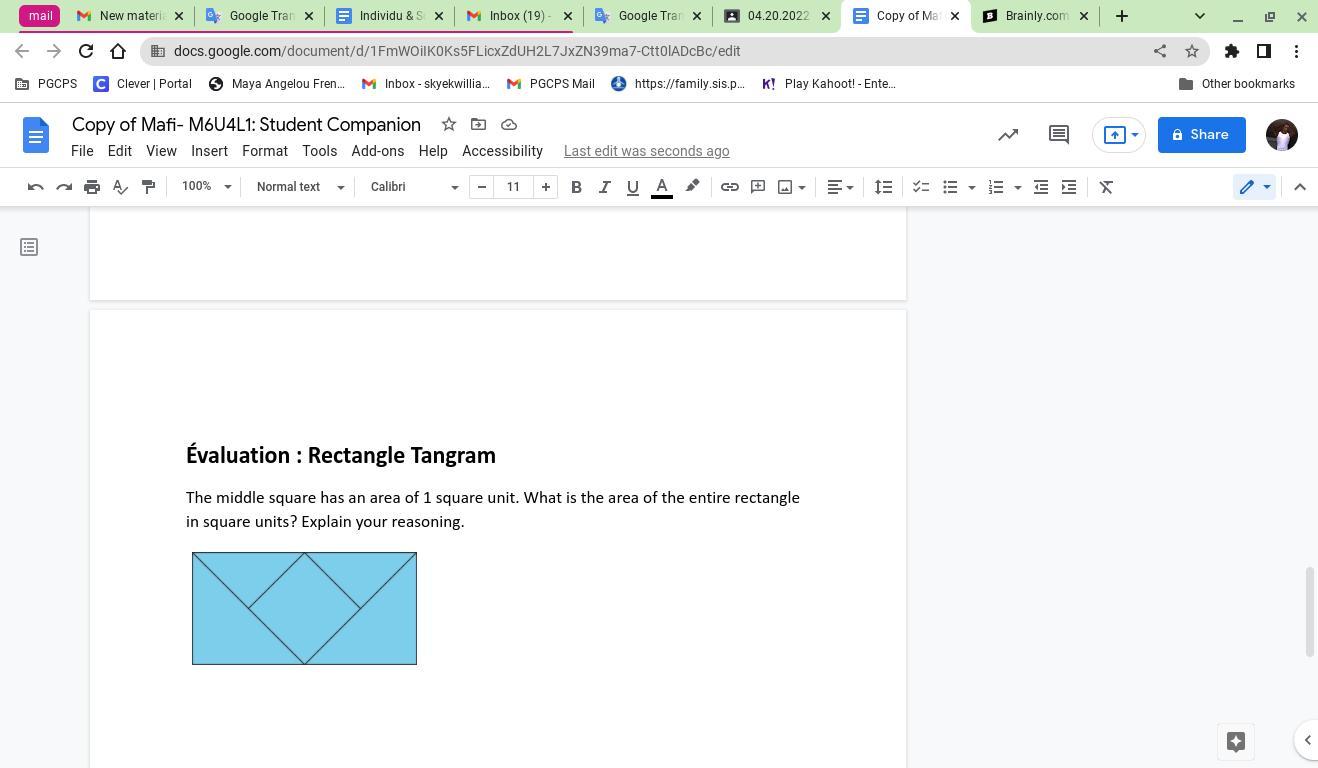Open the document outline icon
This screenshot has height=768, width=1318.
click(x=29, y=247)
